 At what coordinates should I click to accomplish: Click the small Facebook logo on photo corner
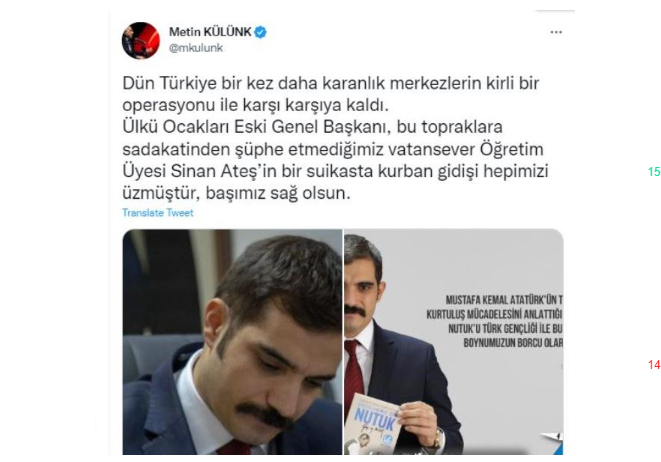coord(558,436)
